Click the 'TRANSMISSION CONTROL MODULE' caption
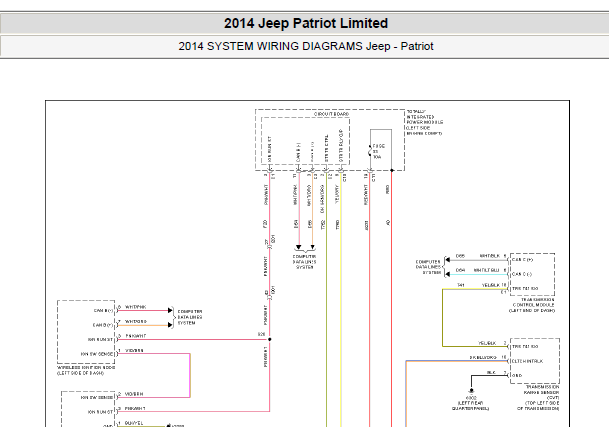Image resolution: width=609 pixels, height=427 pixels. (532, 305)
